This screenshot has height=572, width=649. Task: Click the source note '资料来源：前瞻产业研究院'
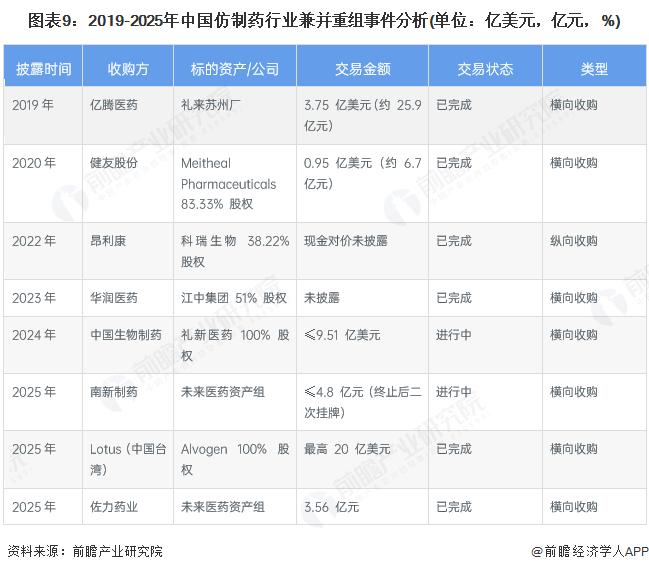pos(85,551)
